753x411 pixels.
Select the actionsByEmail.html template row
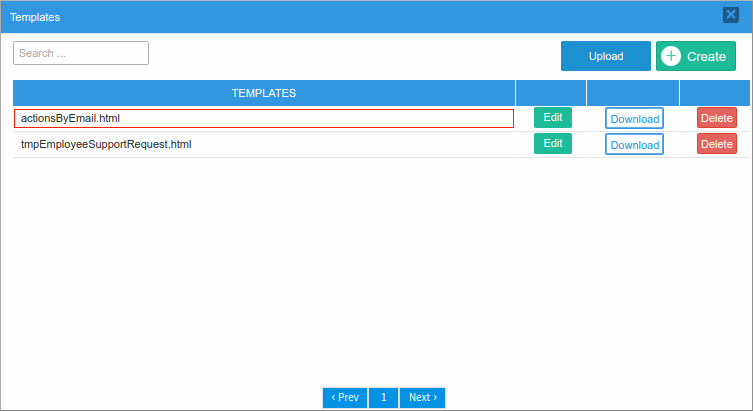point(264,118)
